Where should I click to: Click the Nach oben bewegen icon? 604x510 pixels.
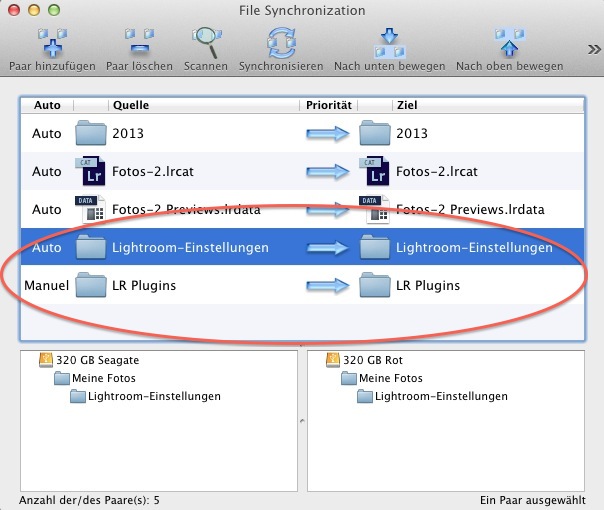tap(509, 42)
